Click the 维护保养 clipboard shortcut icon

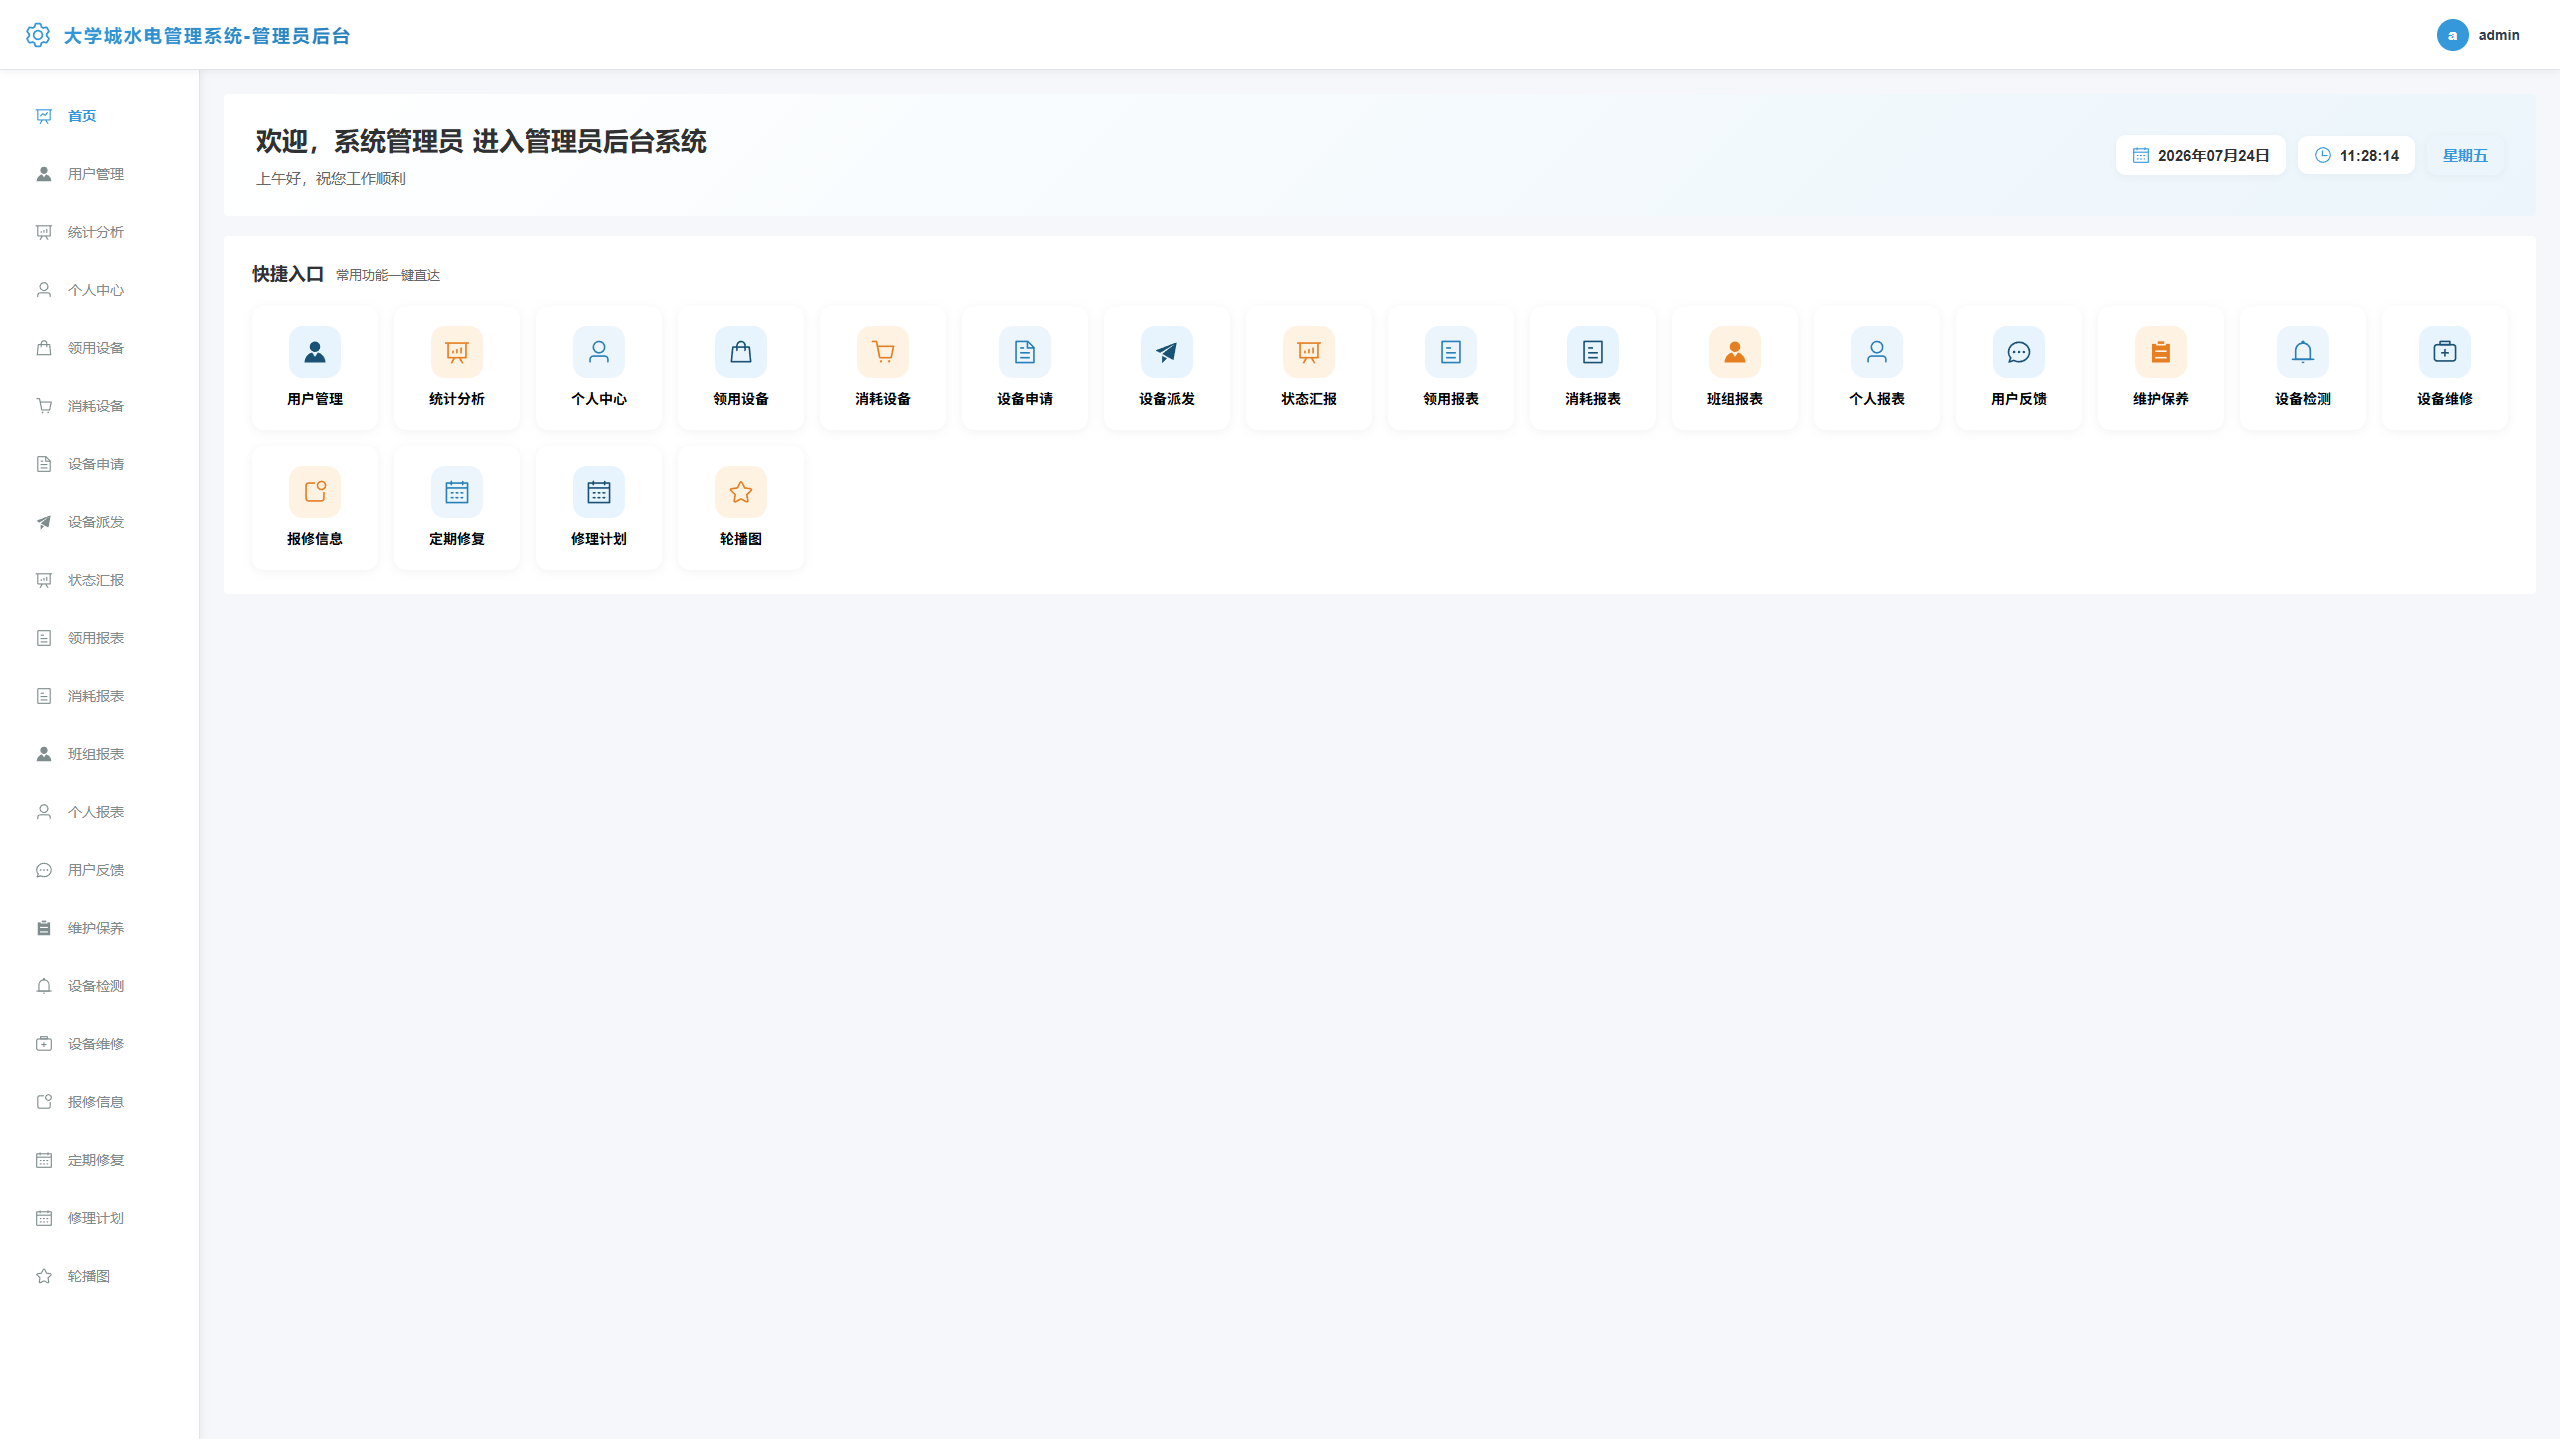(x=2160, y=352)
